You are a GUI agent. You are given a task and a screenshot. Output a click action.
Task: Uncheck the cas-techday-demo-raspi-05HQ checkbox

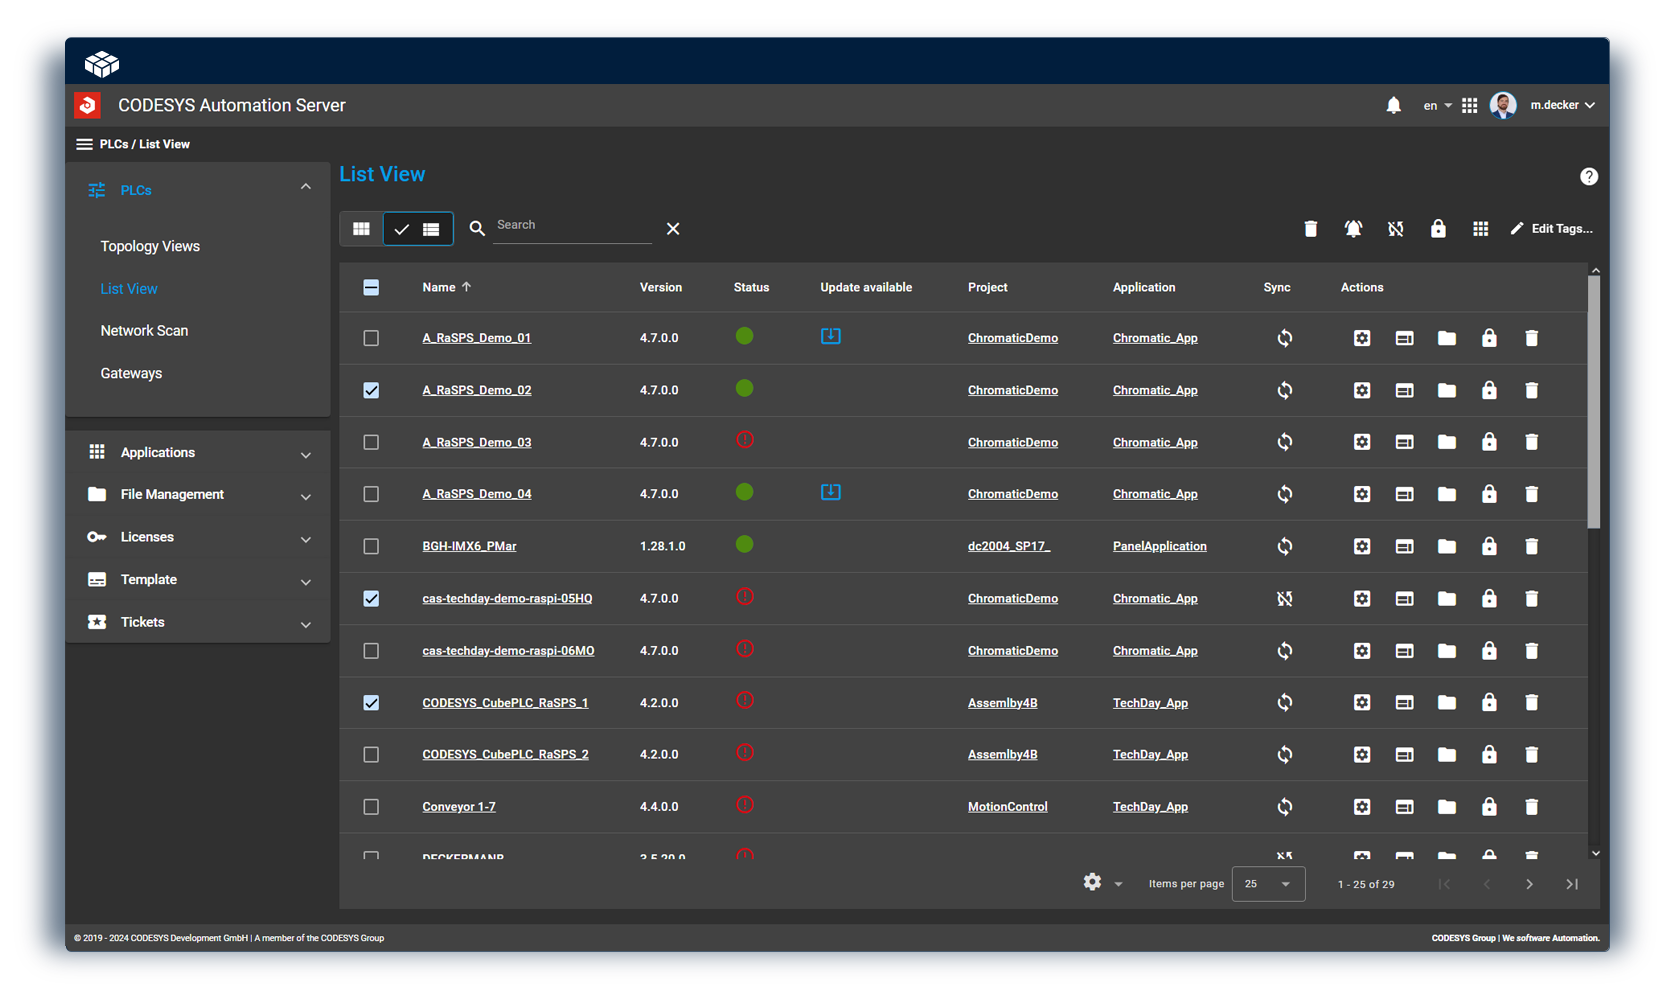click(371, 599)
